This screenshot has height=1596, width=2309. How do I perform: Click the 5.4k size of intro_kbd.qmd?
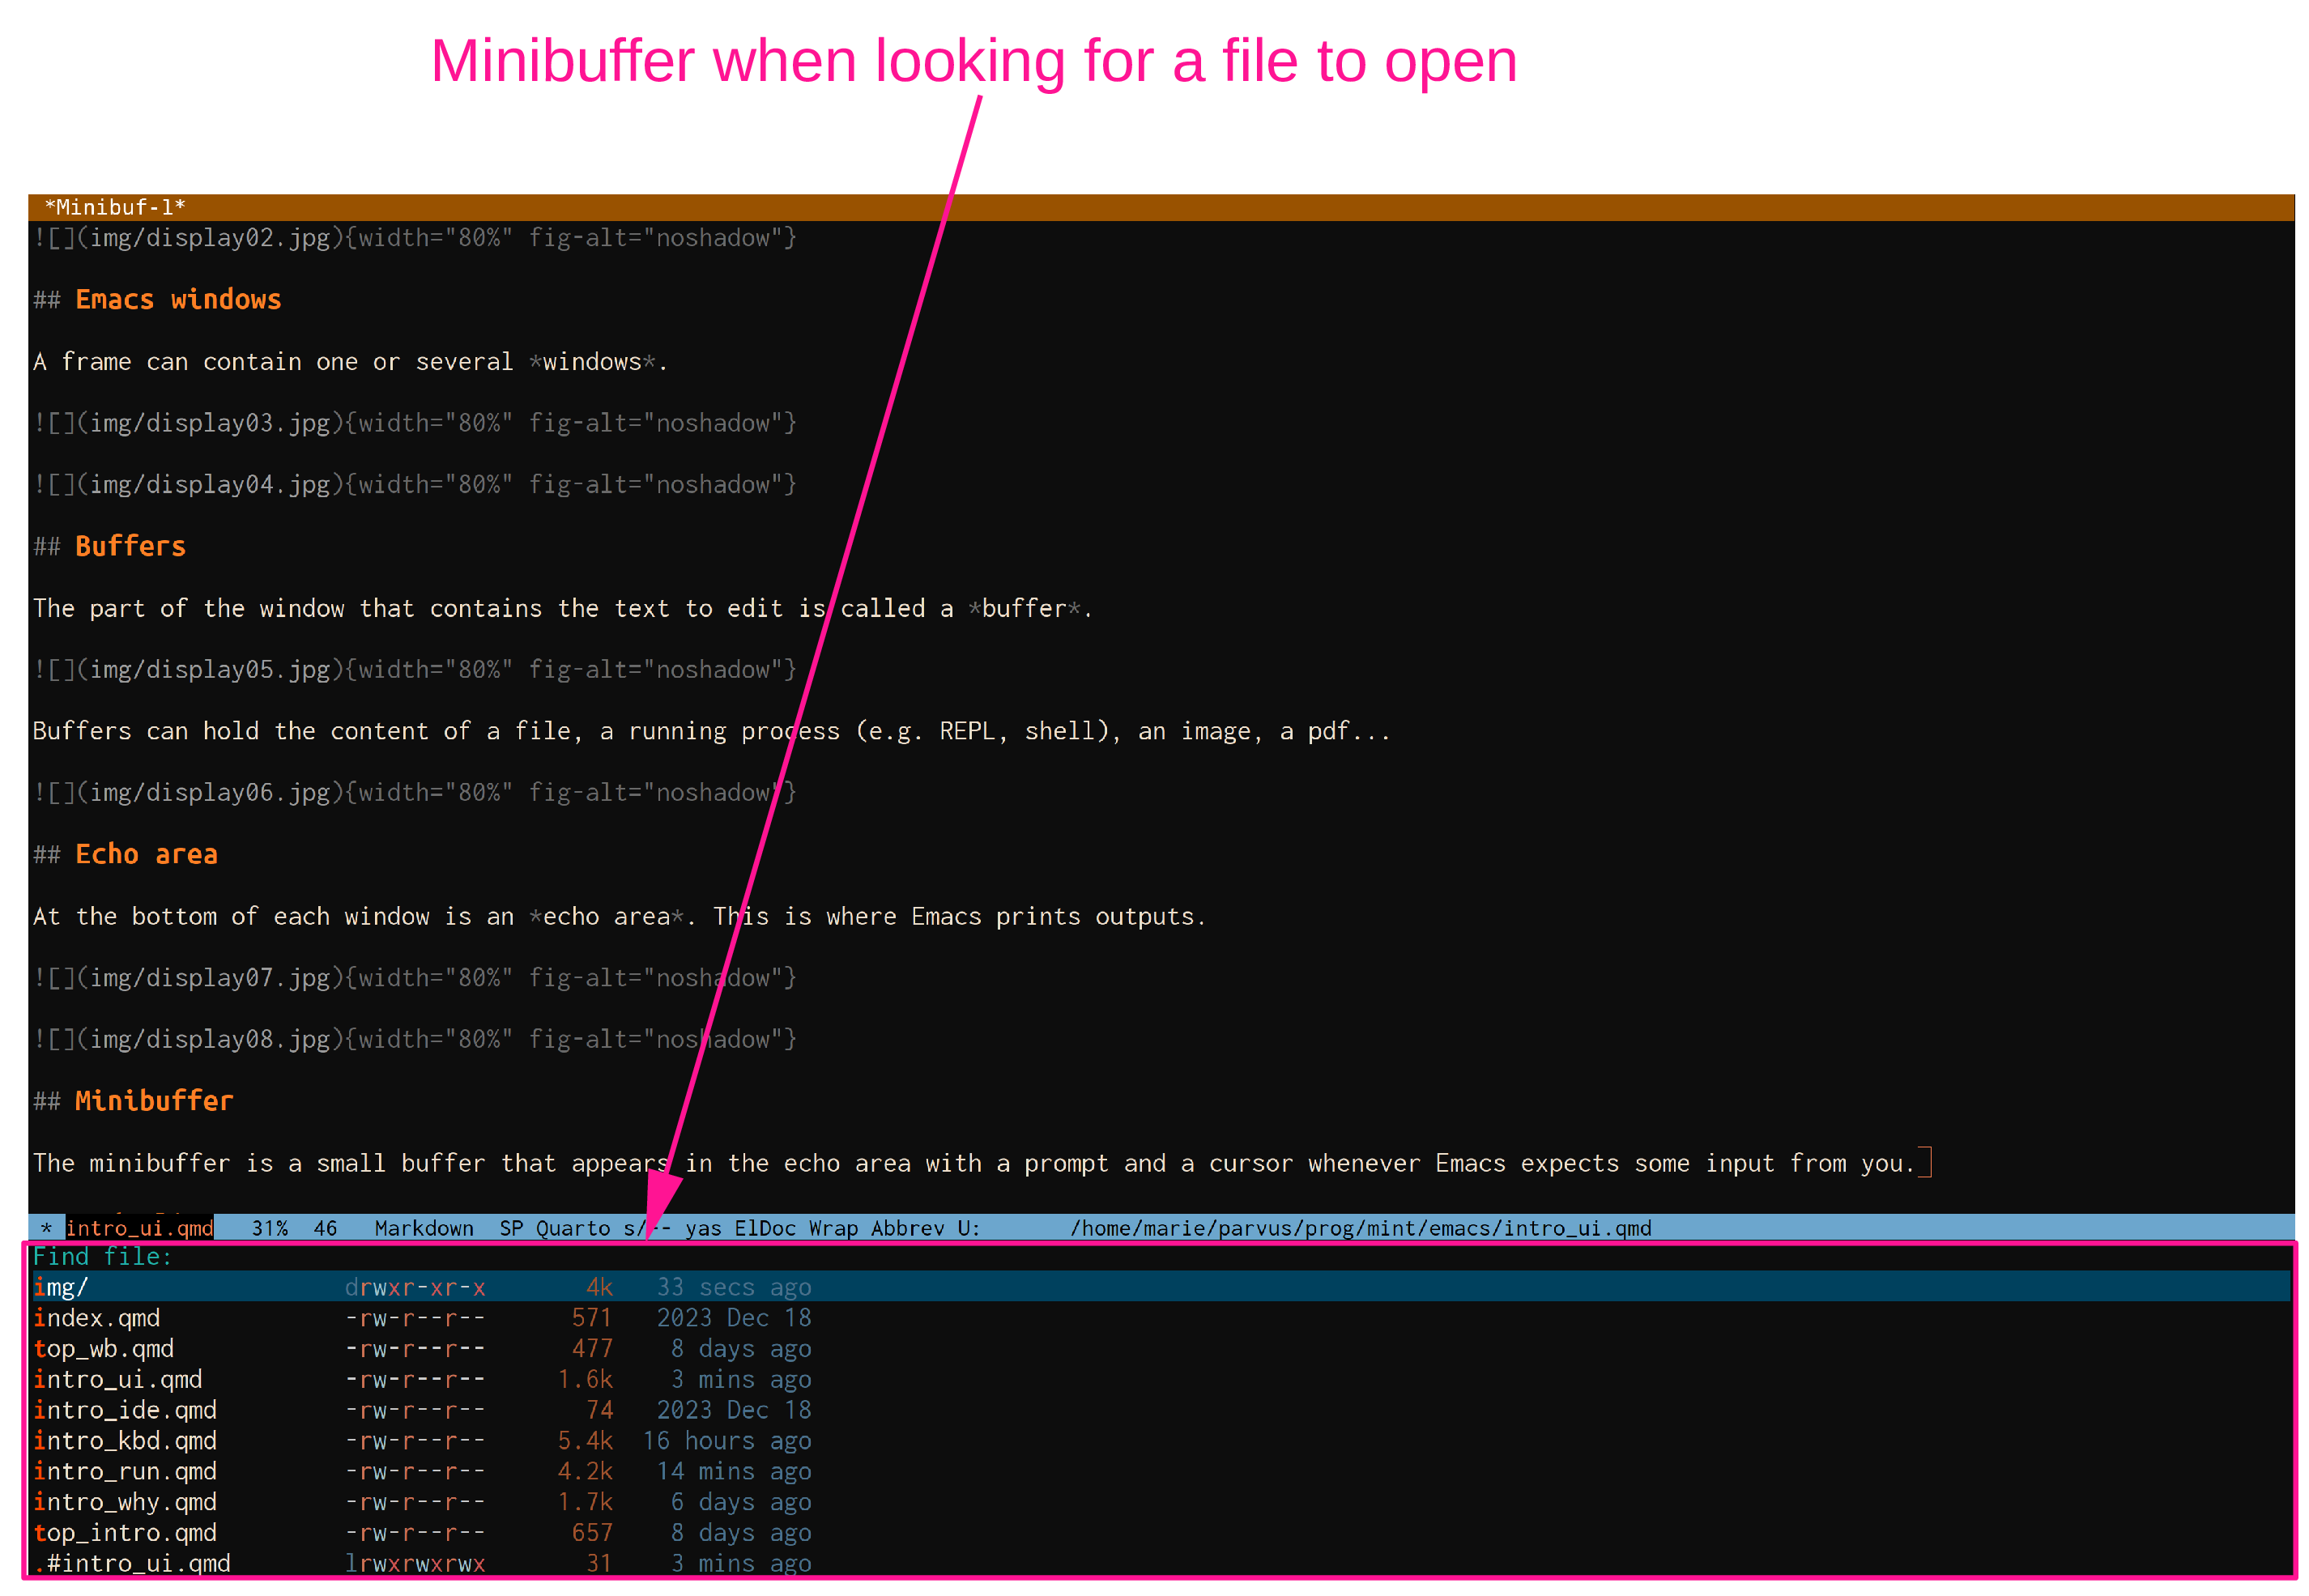[585, 1441]
